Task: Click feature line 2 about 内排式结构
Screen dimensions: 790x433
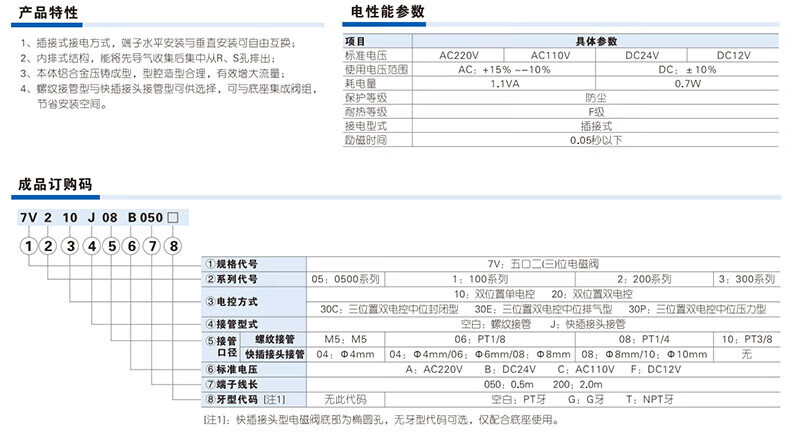Action: [148, 58]
